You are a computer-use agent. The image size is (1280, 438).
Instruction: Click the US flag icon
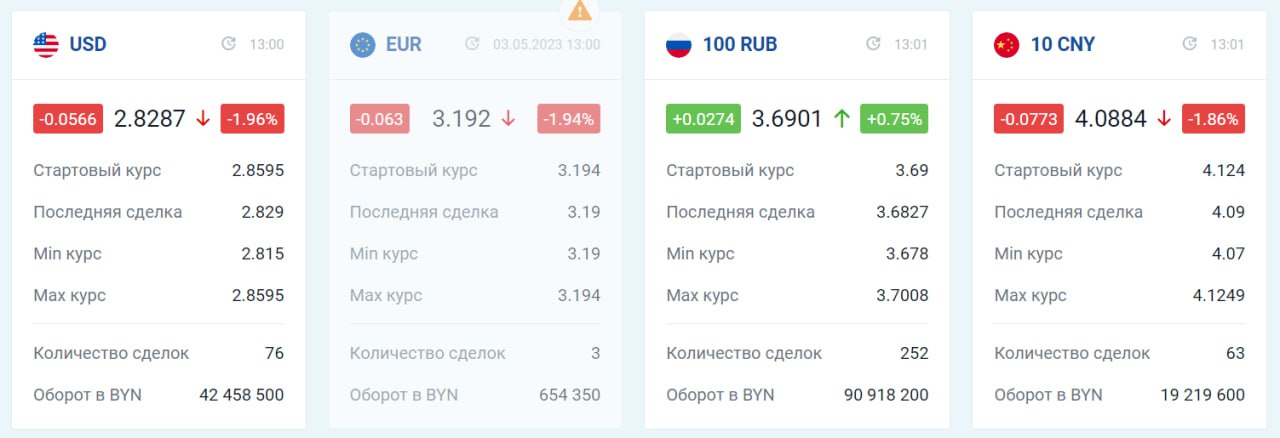(x=46, y=44)
